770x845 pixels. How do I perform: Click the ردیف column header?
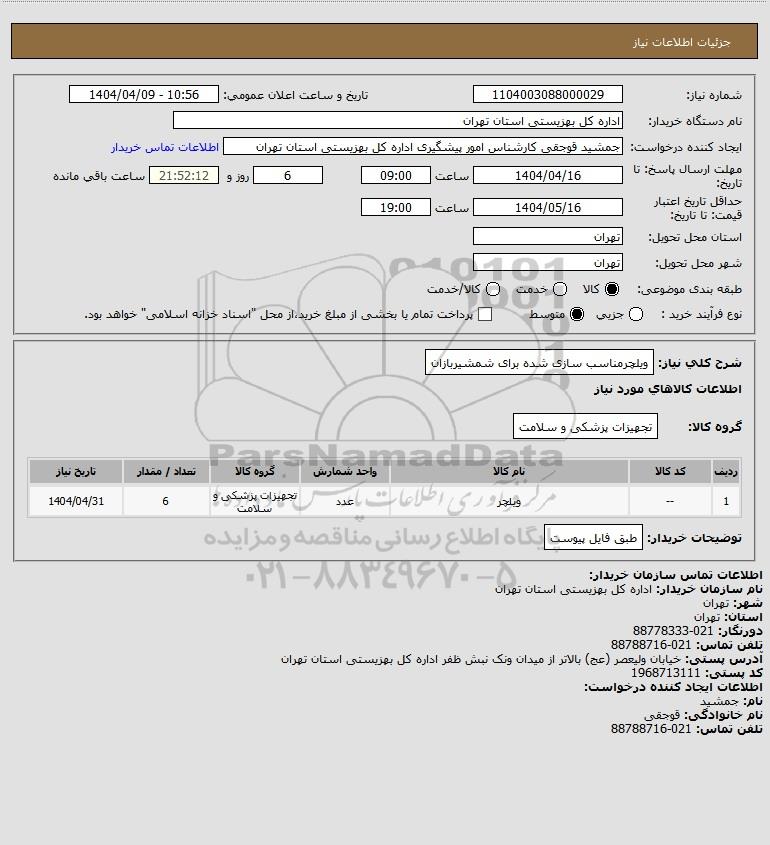[726, 472]
